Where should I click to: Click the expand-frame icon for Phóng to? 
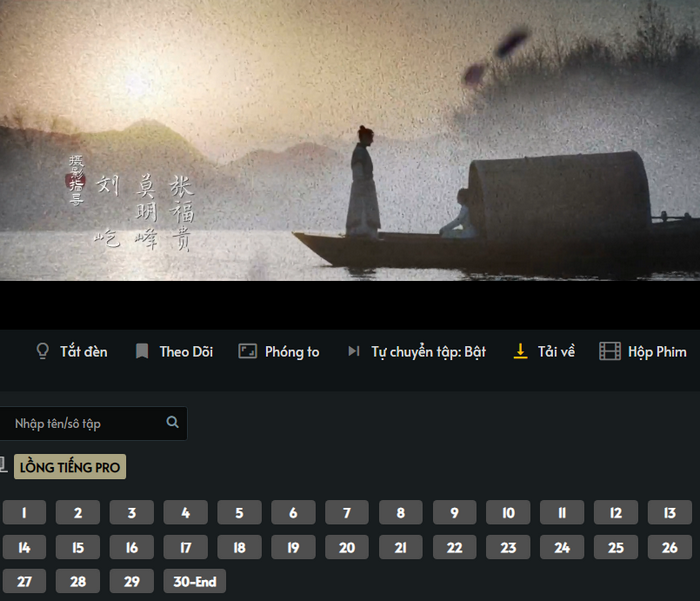click(247, 351)
